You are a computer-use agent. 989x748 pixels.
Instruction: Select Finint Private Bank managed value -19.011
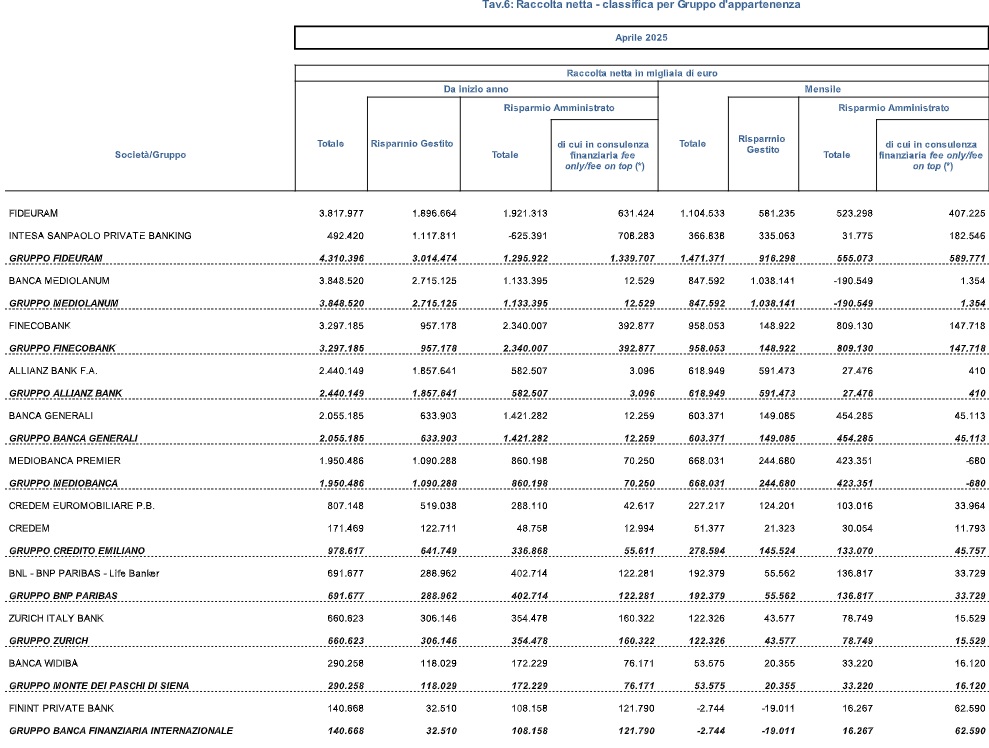tap(778, 708)
